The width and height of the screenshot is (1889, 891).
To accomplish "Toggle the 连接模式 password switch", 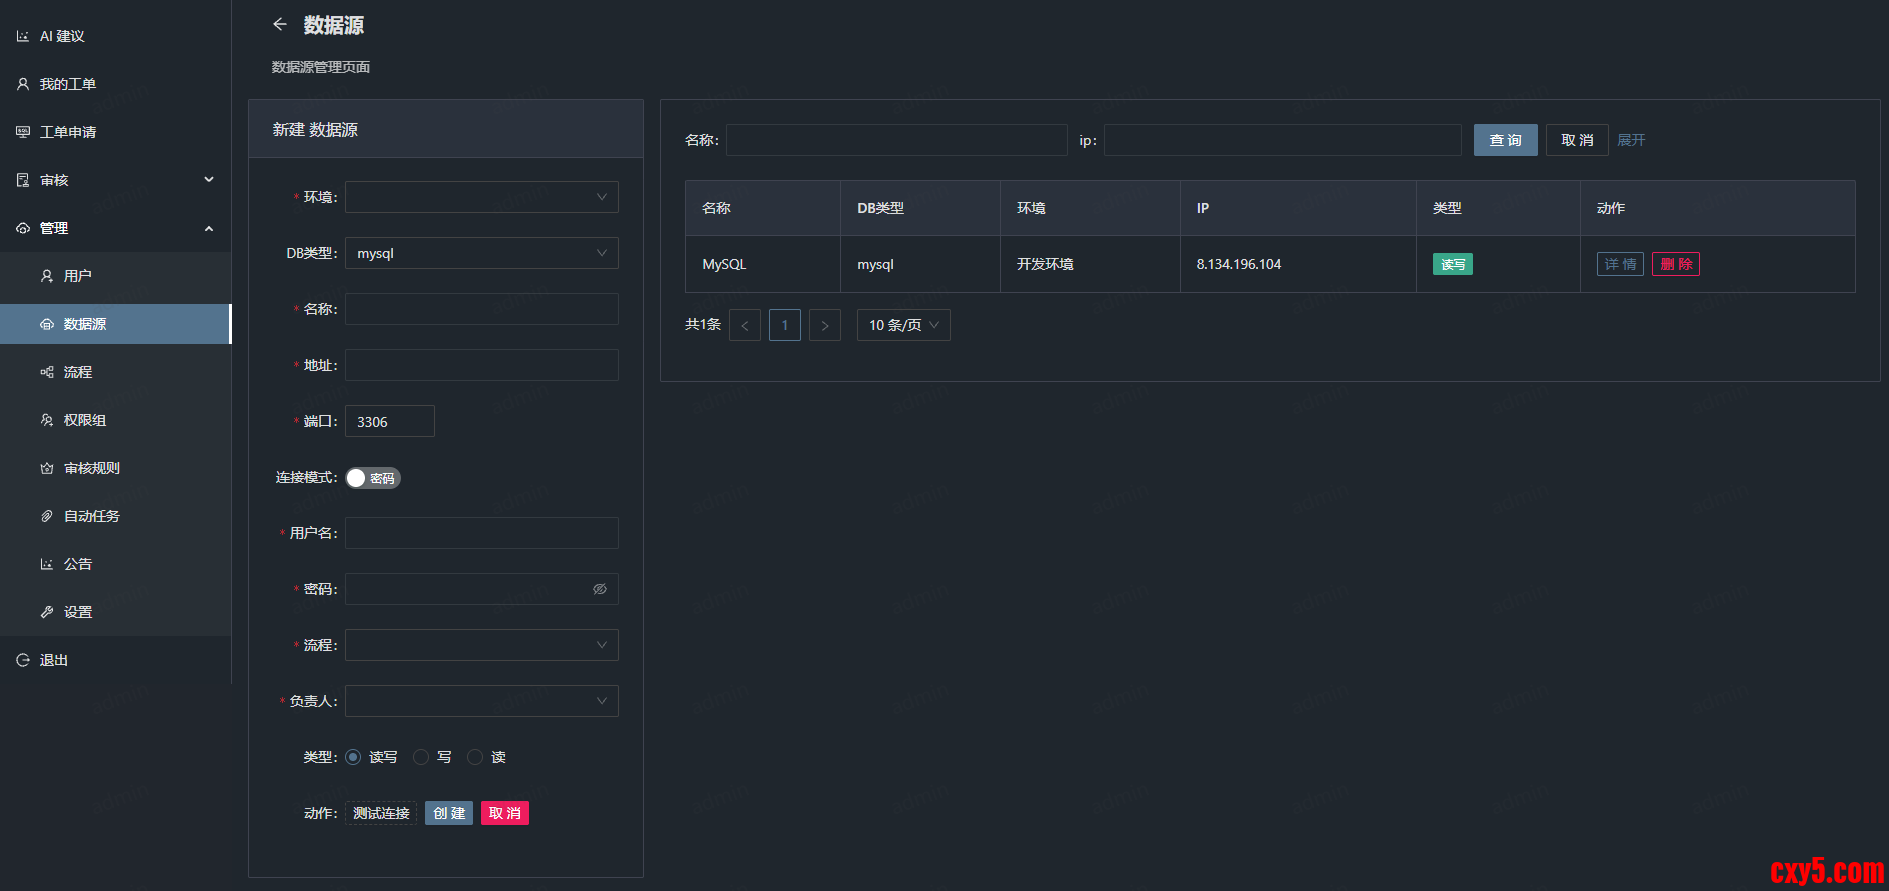I will (x=373, y=478).
